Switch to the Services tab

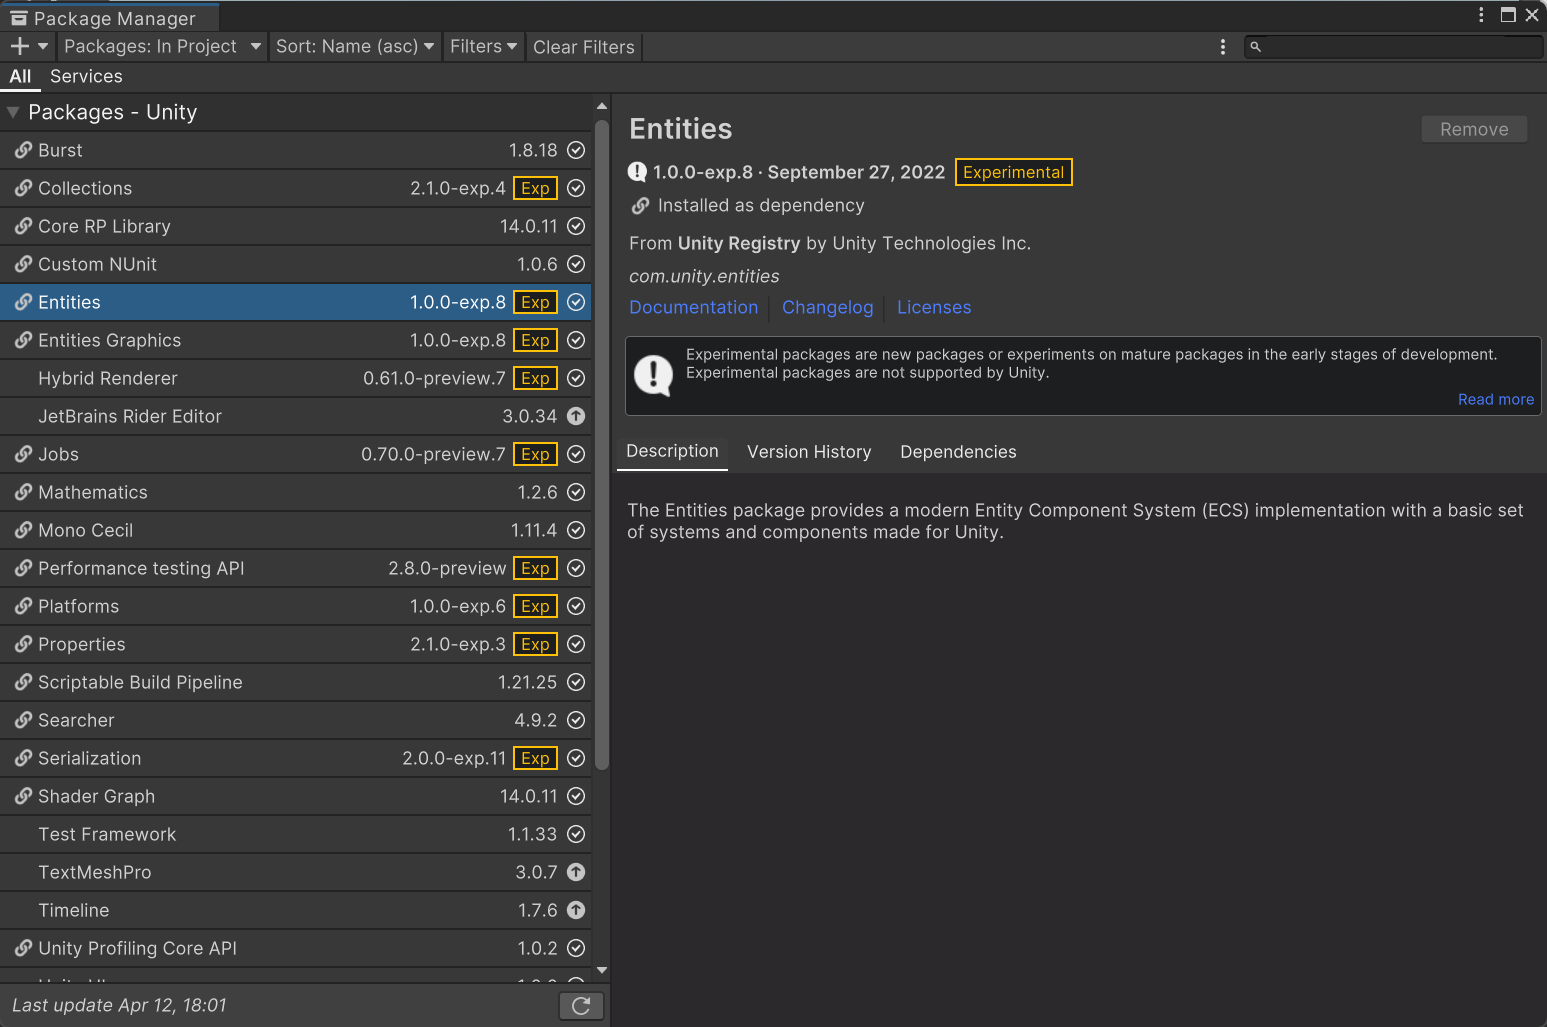(86, 76)
